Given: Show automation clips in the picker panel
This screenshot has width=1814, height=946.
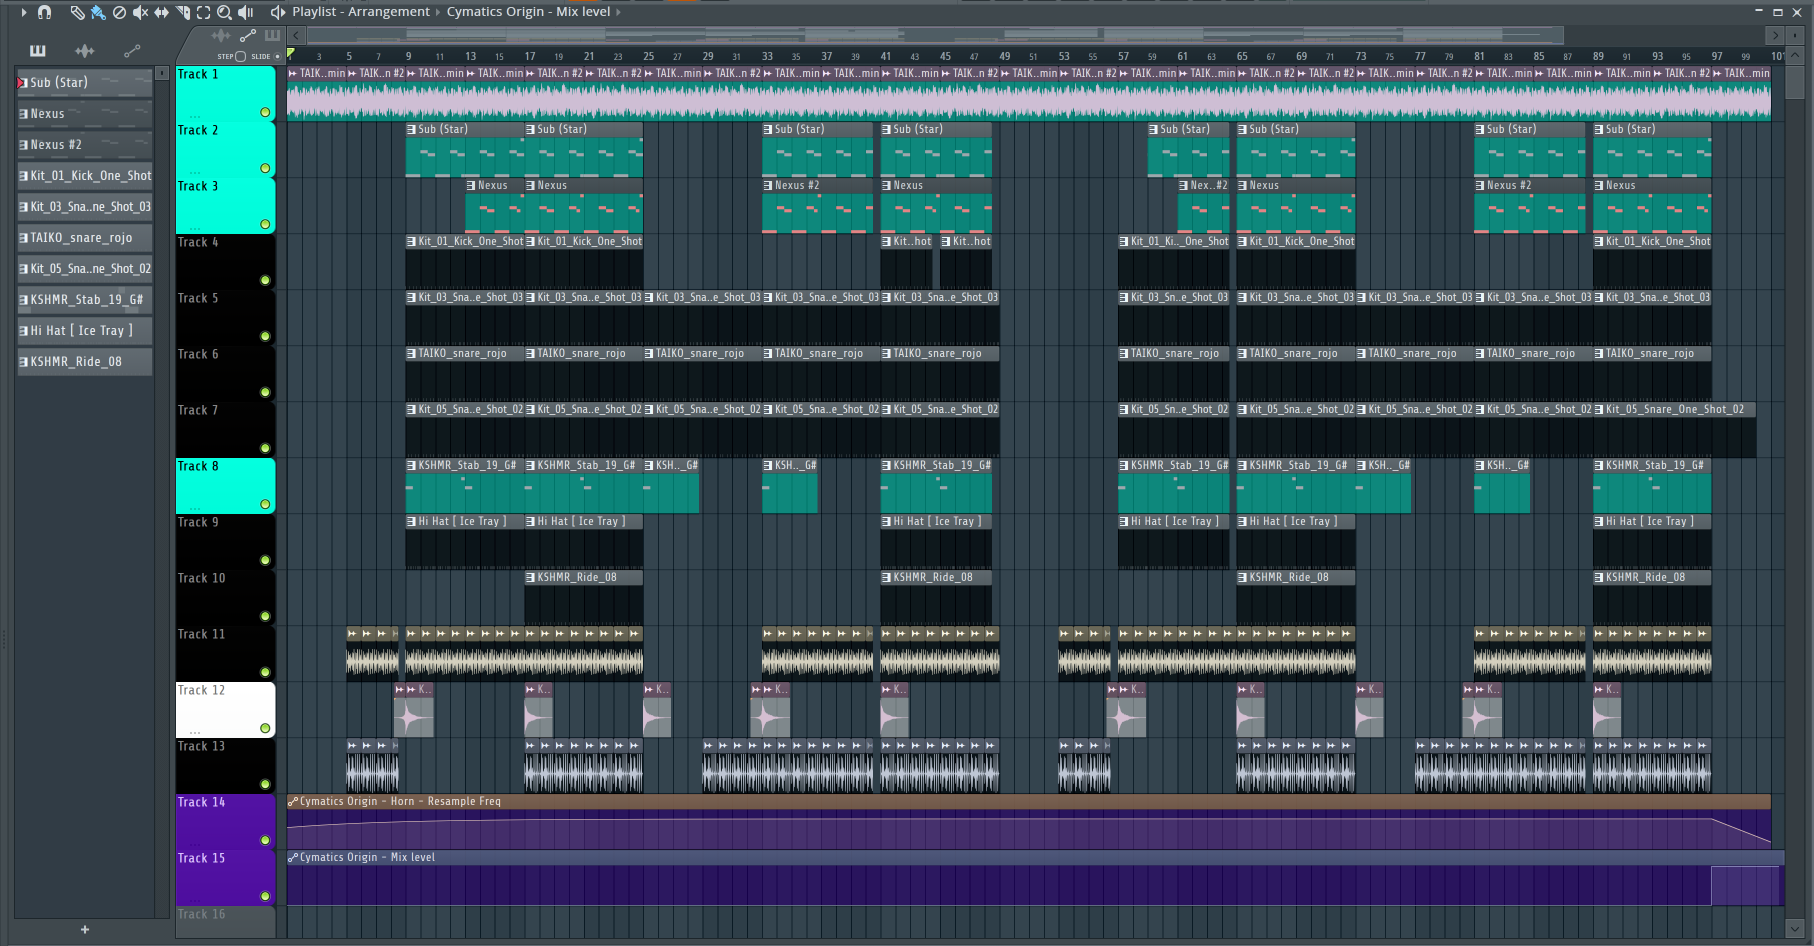Looking at the screenshot, I should [x=132, y=51].
